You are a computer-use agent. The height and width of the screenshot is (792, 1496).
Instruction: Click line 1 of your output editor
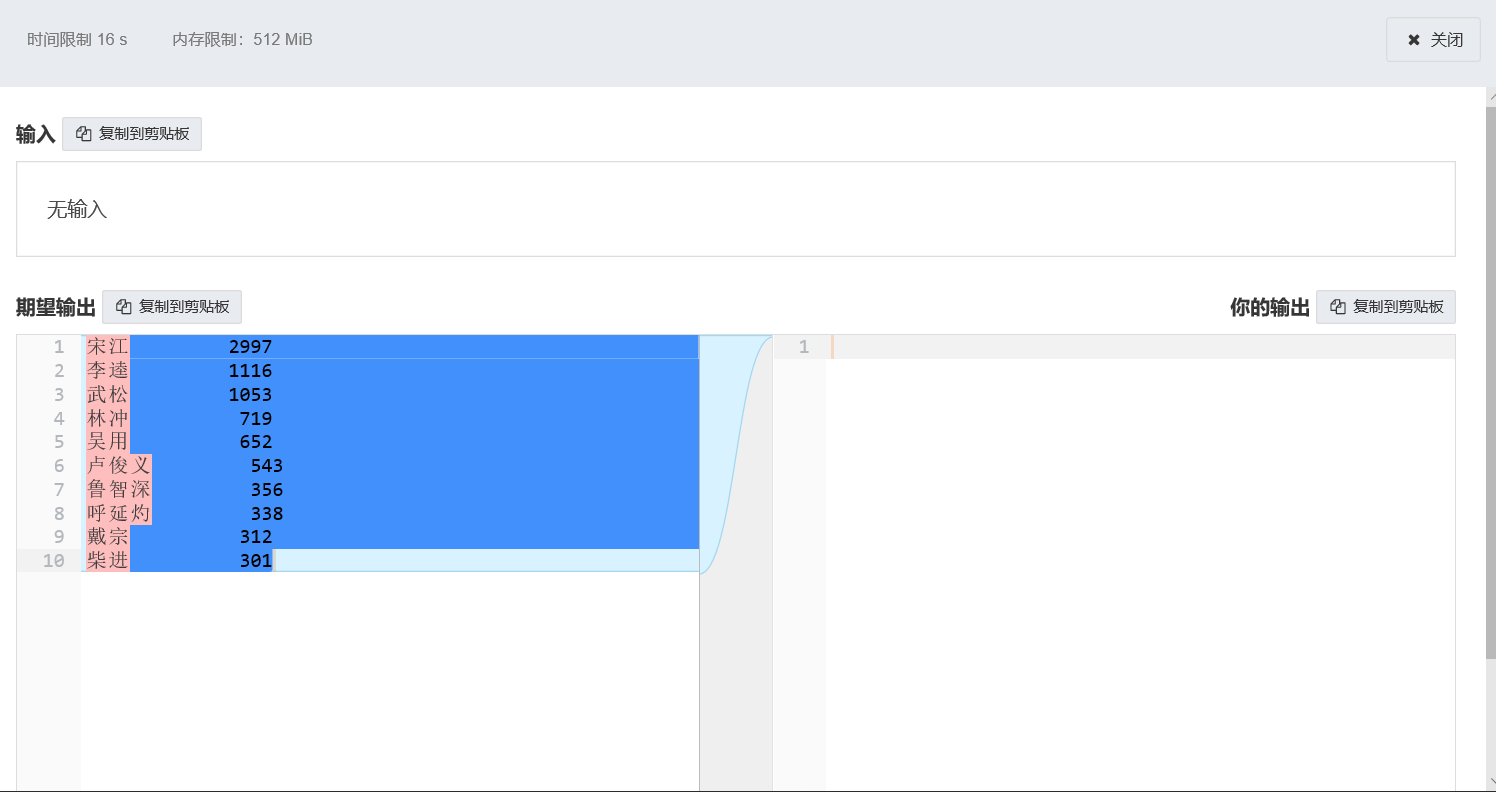[x=1140, y=347]
